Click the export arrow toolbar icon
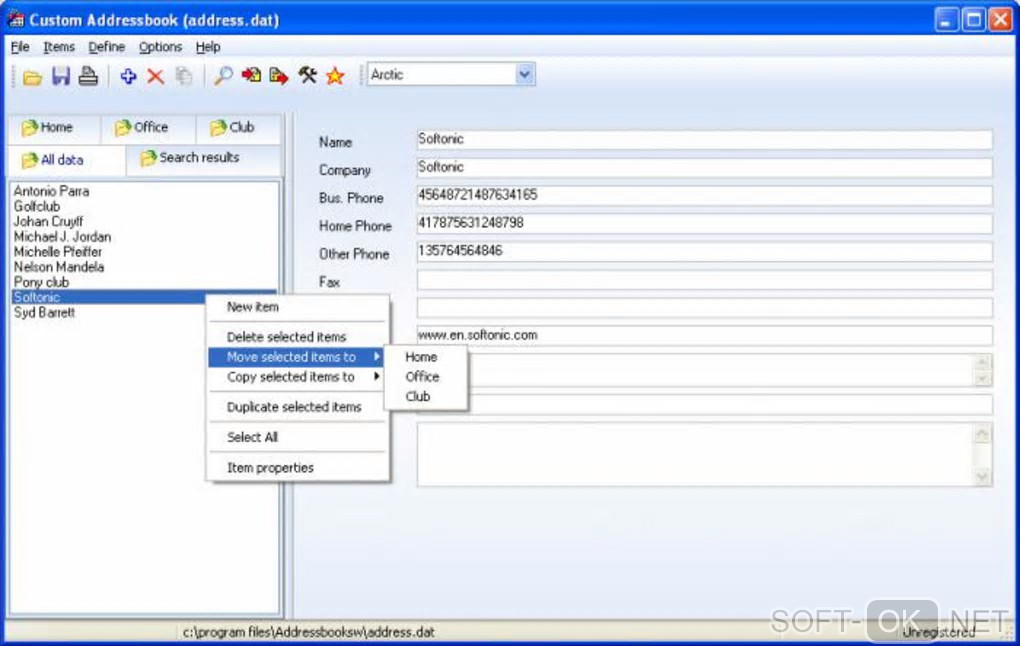Viewport: 1020px width, 646px height. click(x=278, y=76)
